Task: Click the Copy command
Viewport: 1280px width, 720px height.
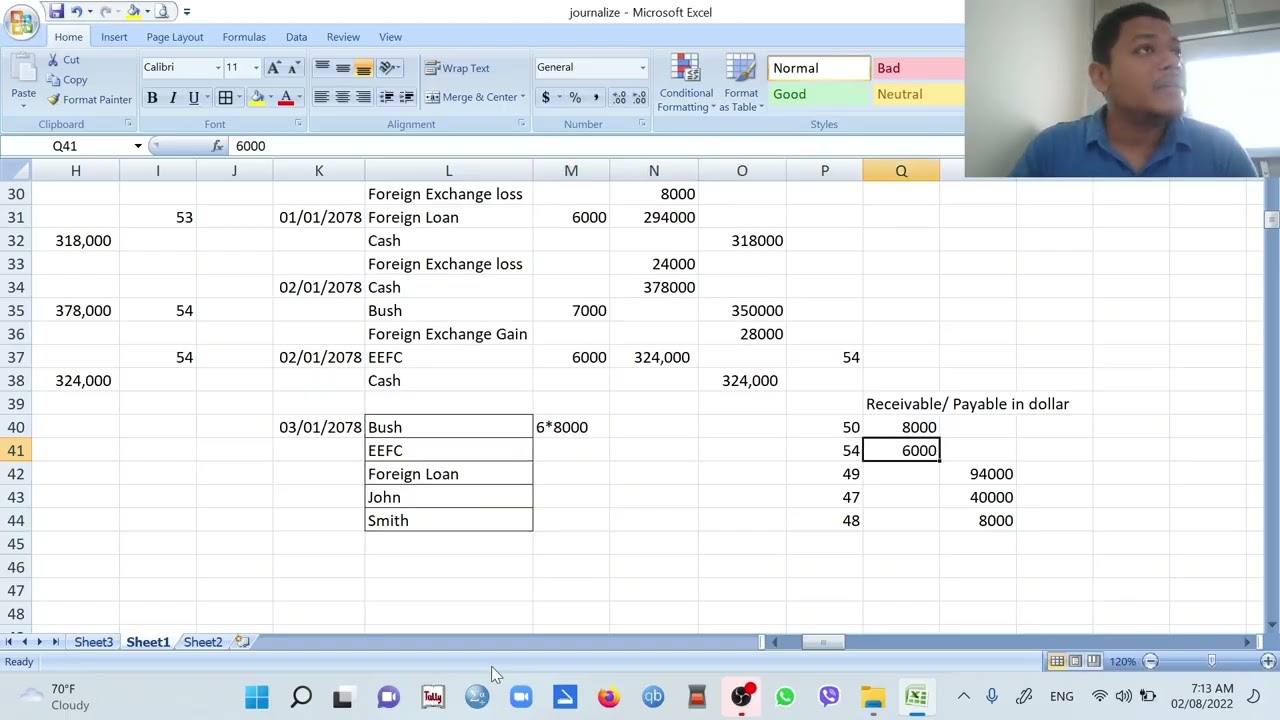Action: [x=68, y=80]
